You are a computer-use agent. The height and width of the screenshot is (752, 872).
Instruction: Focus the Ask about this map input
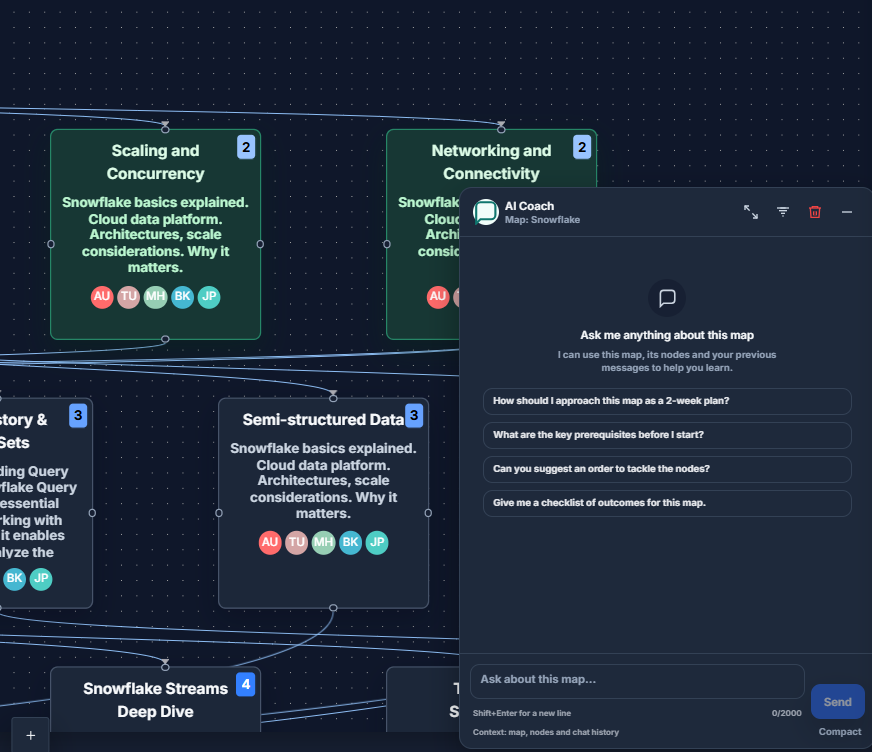pos(637,681)
